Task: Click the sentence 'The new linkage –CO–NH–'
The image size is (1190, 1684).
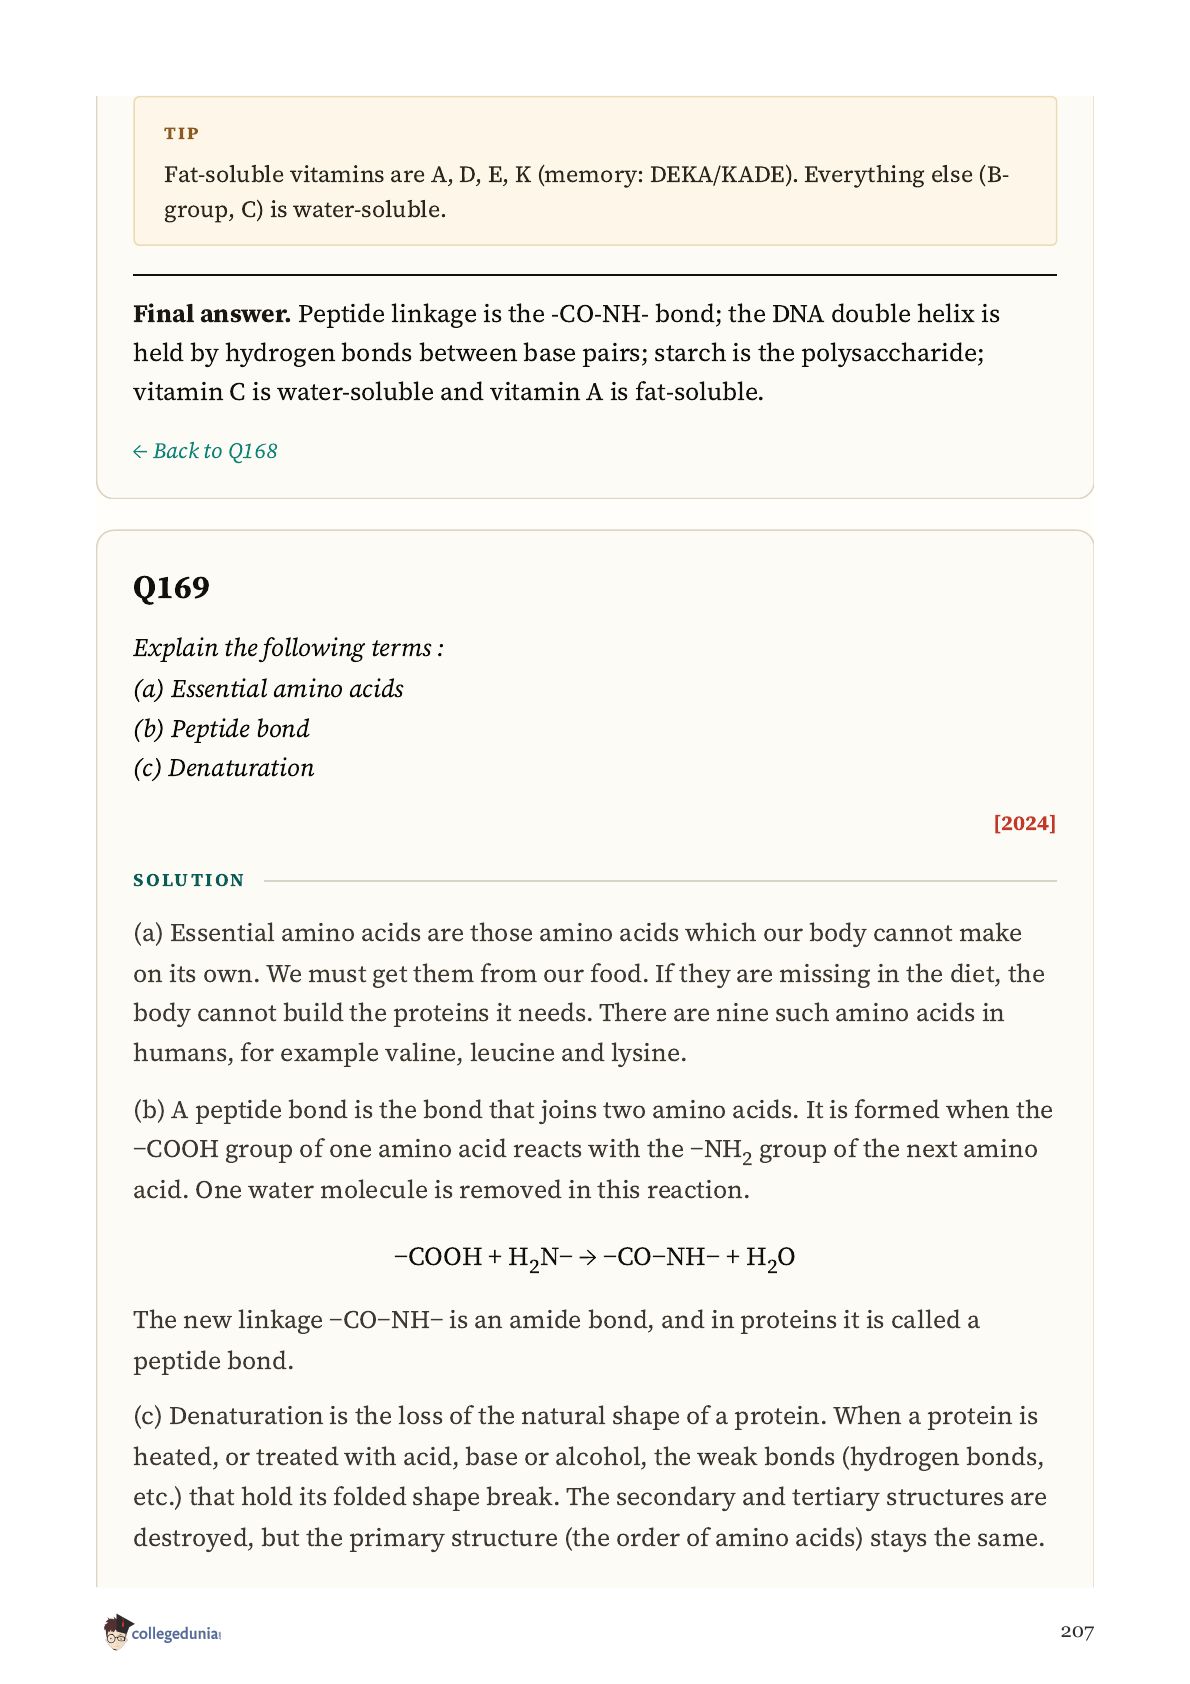Action: pos(556,1340)
